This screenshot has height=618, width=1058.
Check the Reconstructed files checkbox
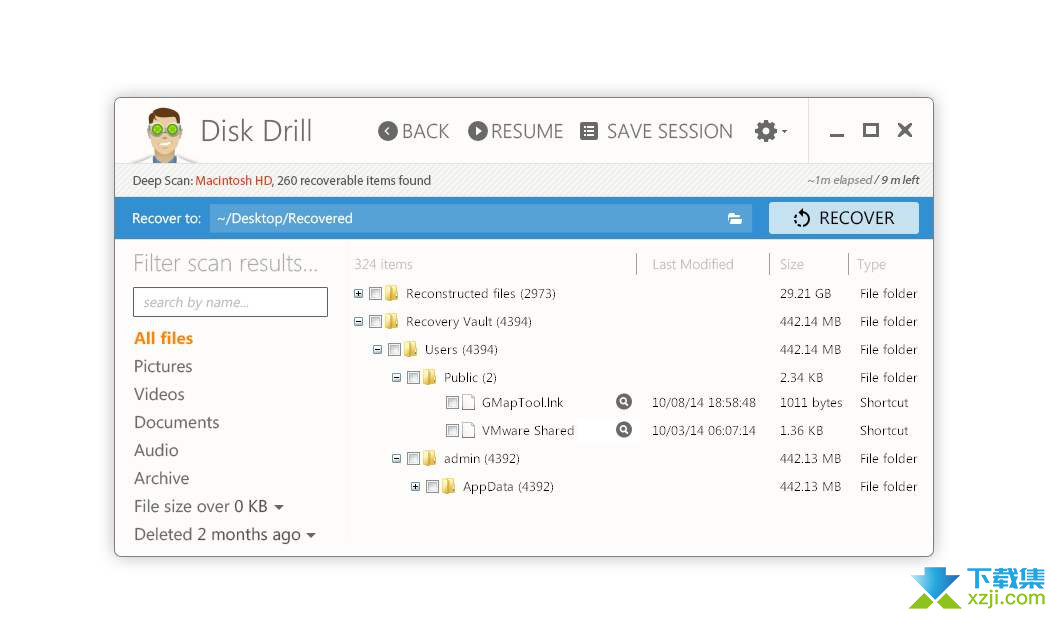click(x=376, y=293)
